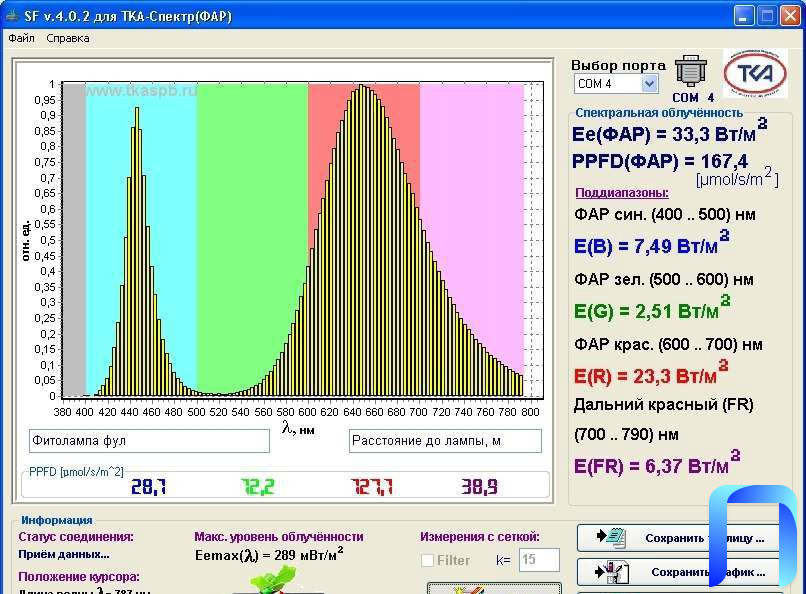The image size is (806, 594).
Task: Click the pink far-red band of the chart
Action: pos(471,239)
